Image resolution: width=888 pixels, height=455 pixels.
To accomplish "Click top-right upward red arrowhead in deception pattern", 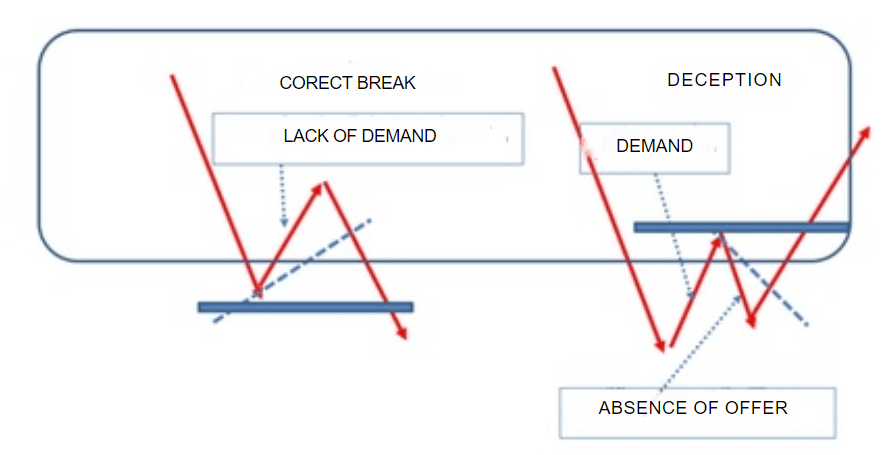I will click(866, 131).
